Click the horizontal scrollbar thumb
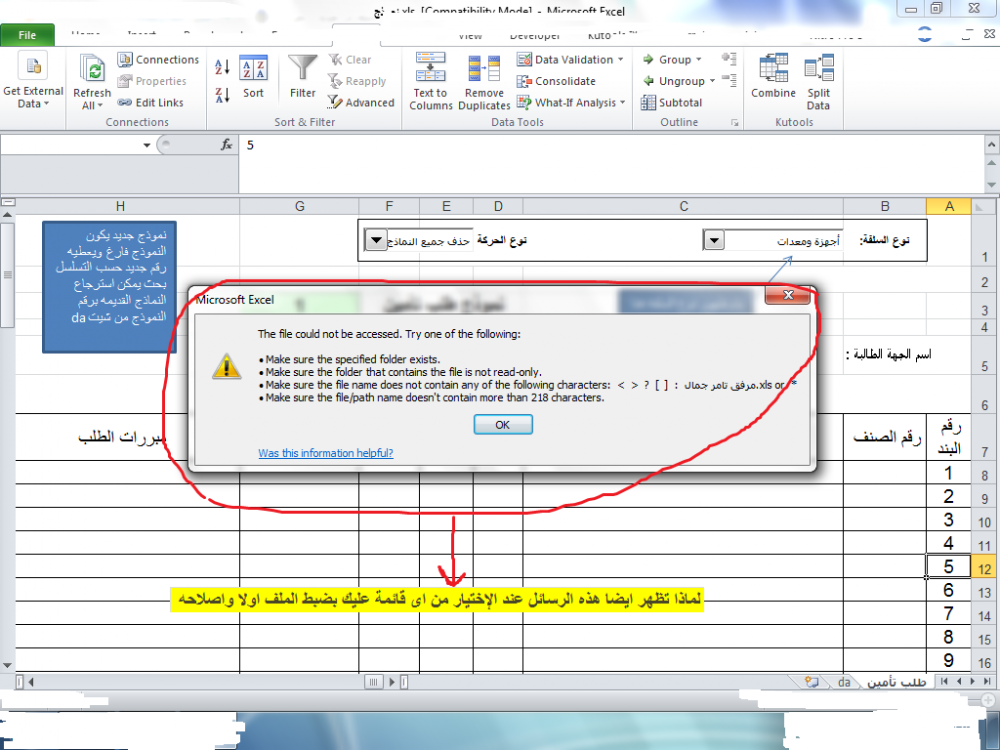 pyautogui.click(x=374, y=682)
